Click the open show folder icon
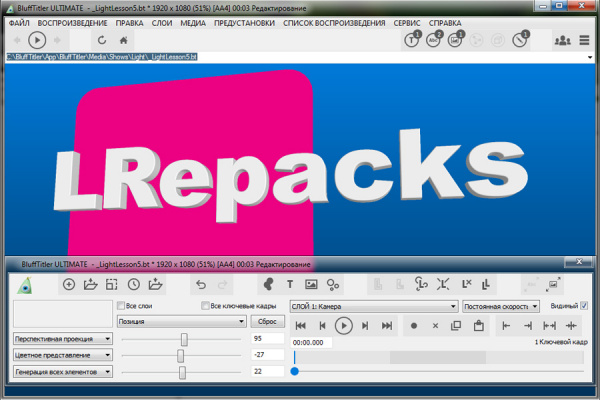 pos(91,284)
